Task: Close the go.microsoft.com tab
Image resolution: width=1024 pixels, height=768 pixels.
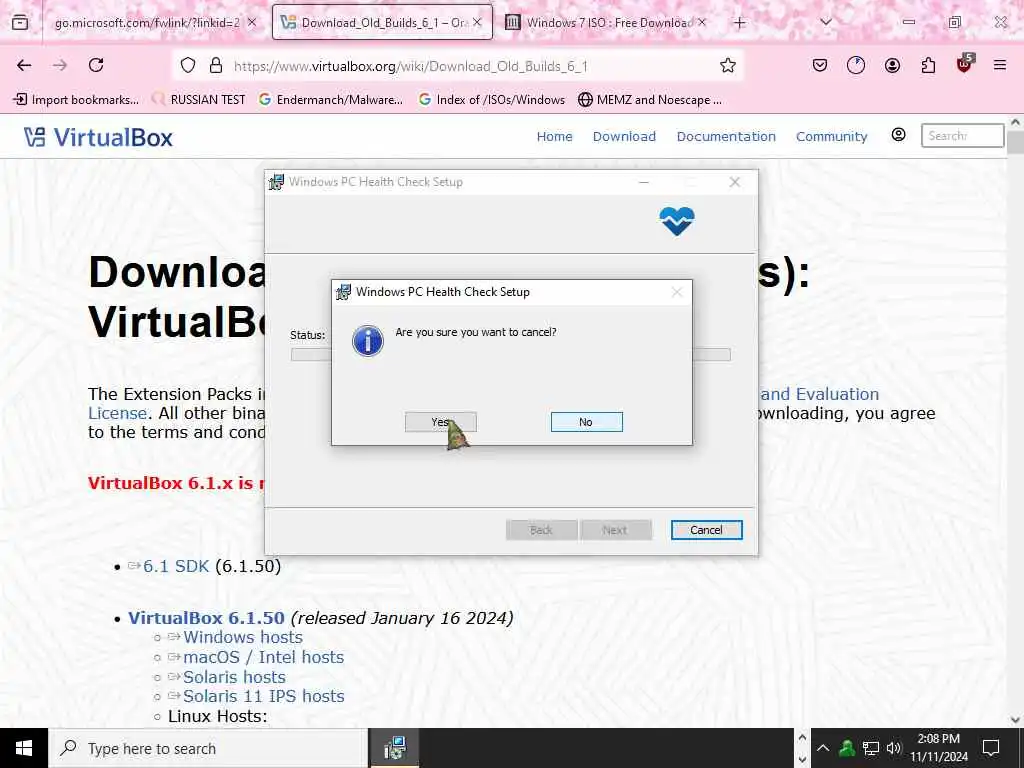Action: point(251,23)
